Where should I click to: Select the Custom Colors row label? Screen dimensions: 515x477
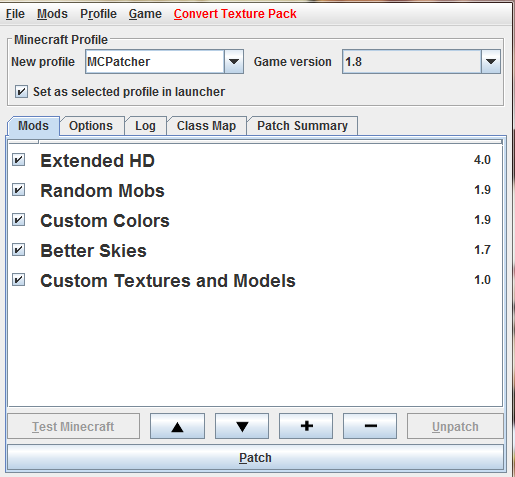click(x=105, y=221)
